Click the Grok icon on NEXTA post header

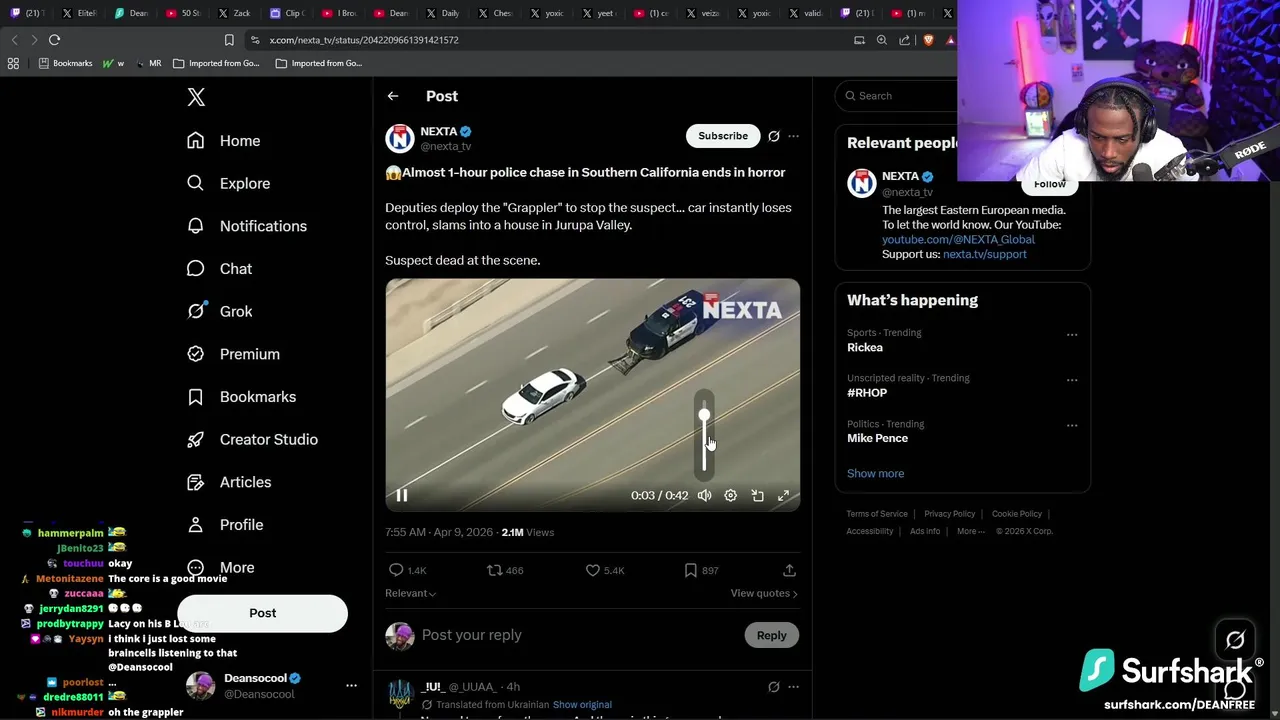773,136
